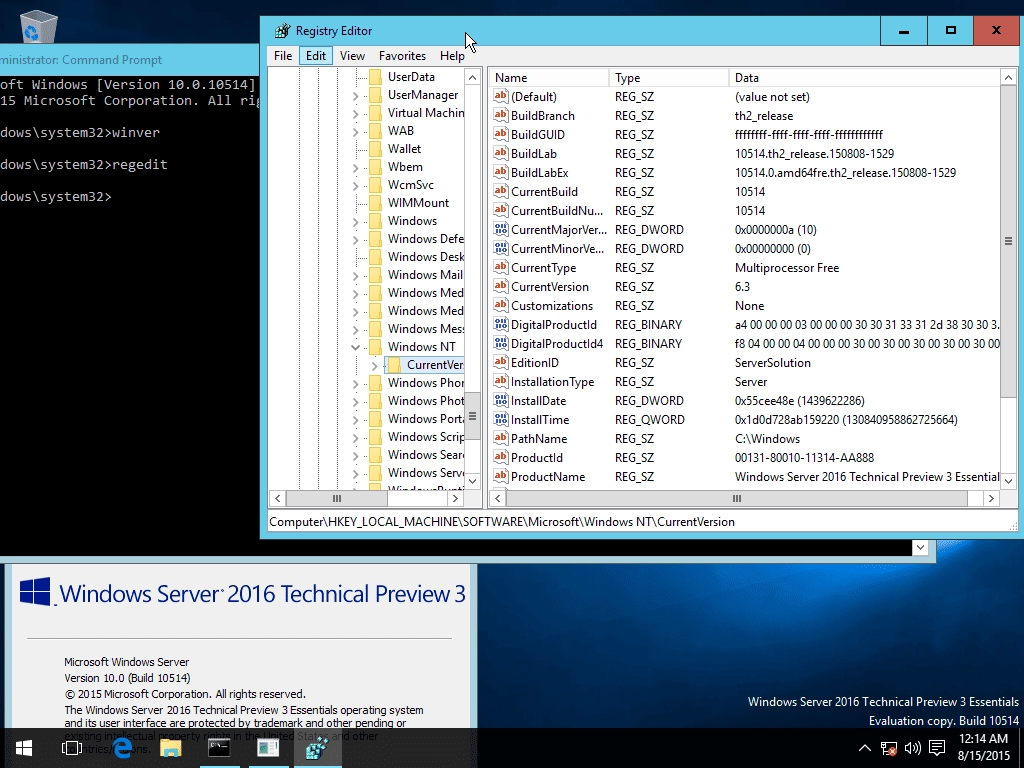Select the Windows Search tree item
1024x768 pixels.
point(425,455)
